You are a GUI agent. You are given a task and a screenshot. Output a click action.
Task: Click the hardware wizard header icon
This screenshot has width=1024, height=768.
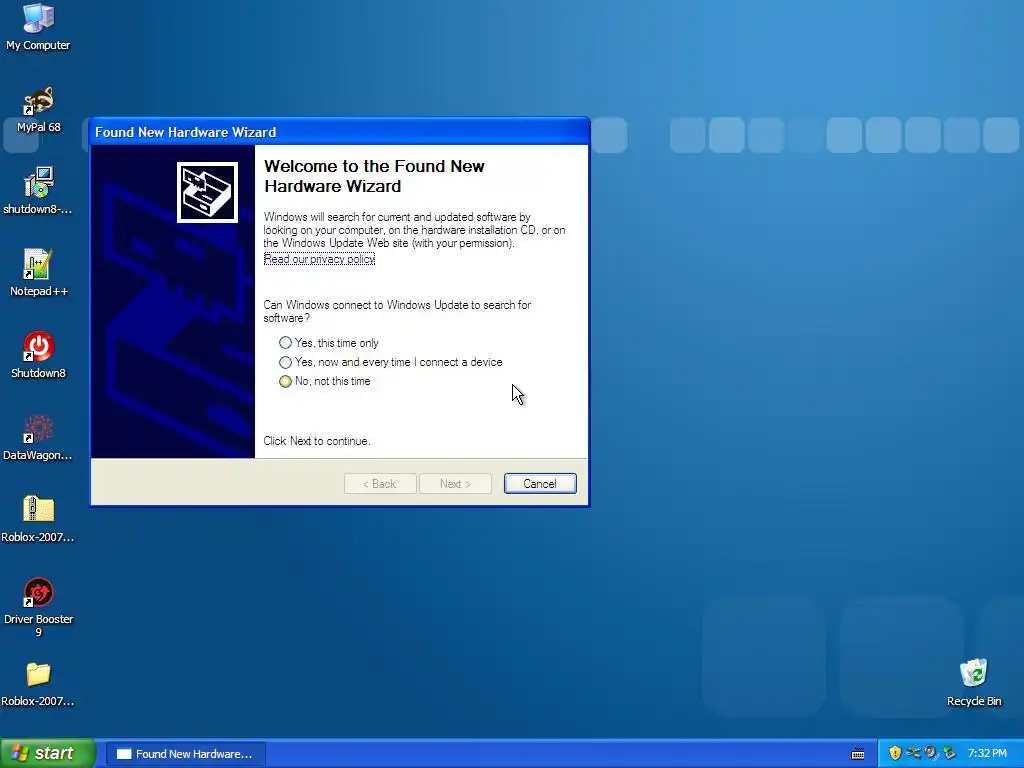pyautogui.click(x=207, y=192)
